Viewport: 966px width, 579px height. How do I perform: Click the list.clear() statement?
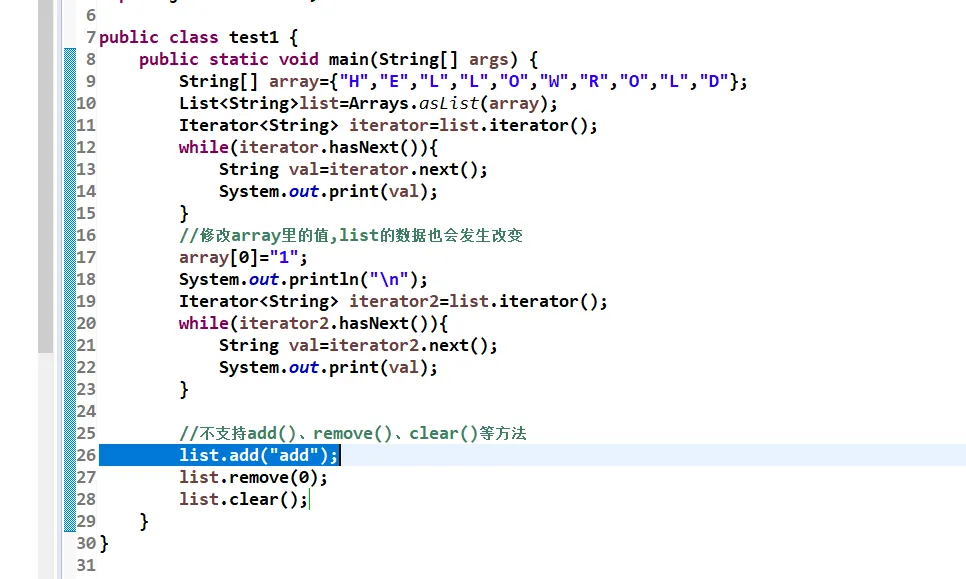[243, 500]
